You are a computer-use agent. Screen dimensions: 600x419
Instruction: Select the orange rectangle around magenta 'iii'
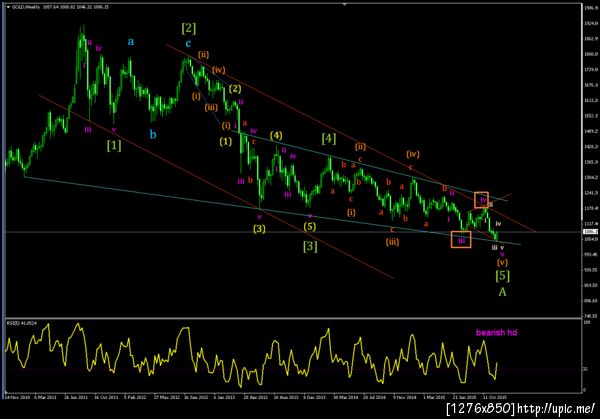tap(461, 240)
